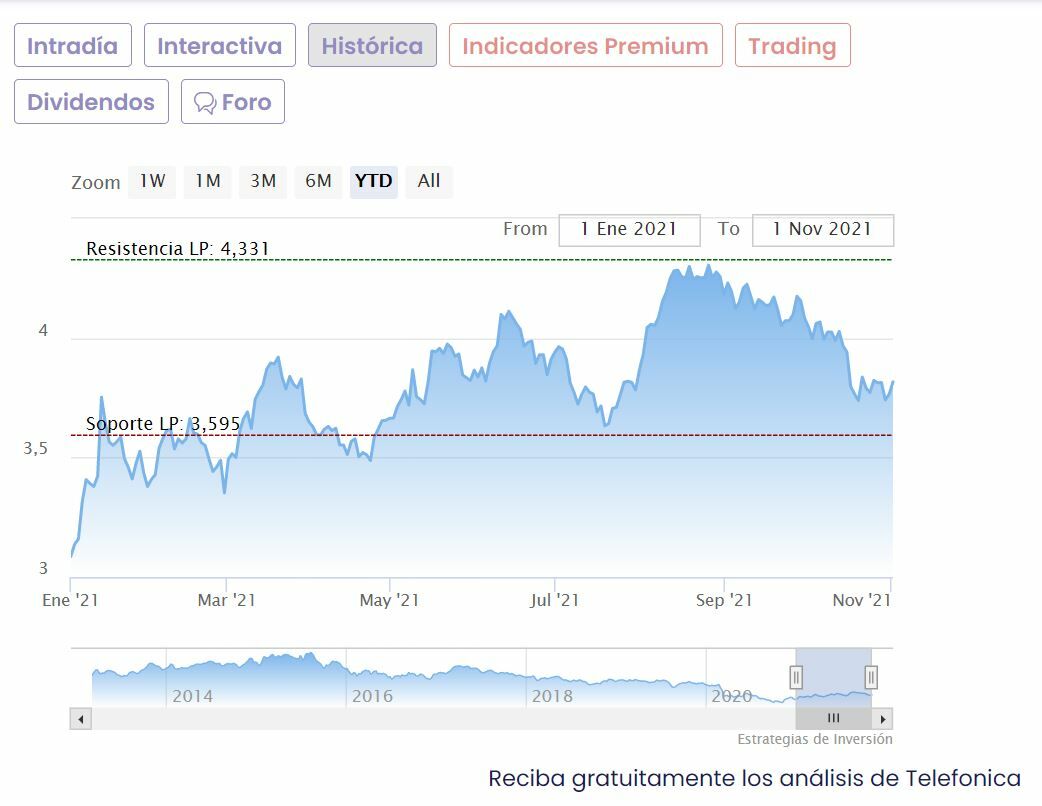
Task: Set zoom range to 1W
Action: 152,181
